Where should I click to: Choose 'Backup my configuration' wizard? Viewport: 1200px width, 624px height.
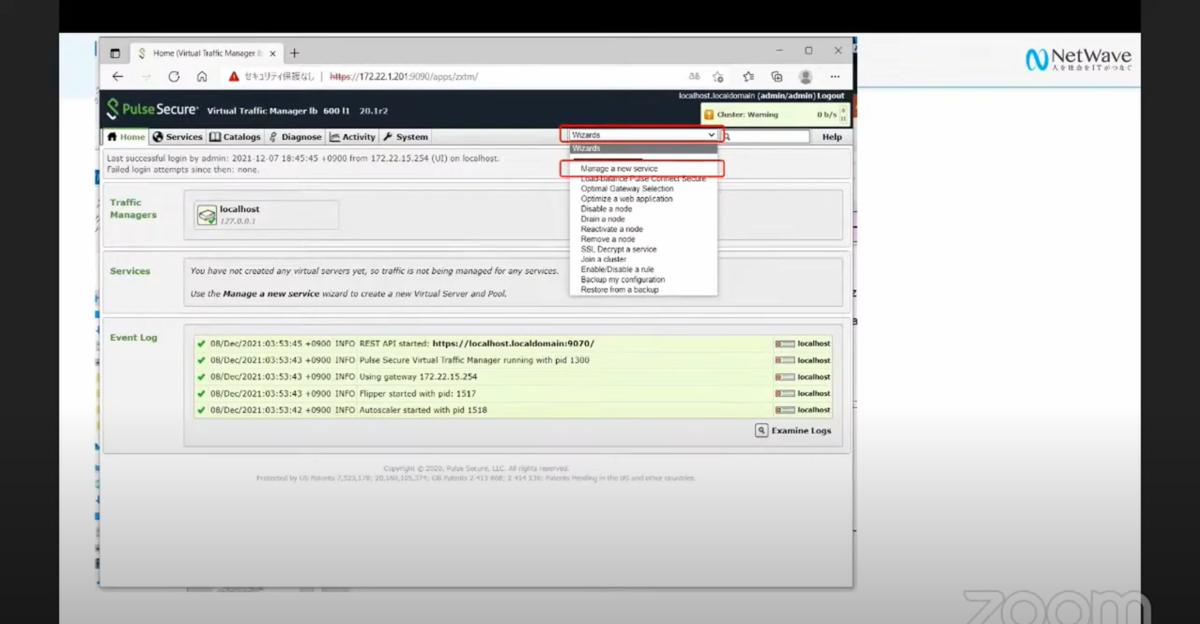click(x=622, y=280)
